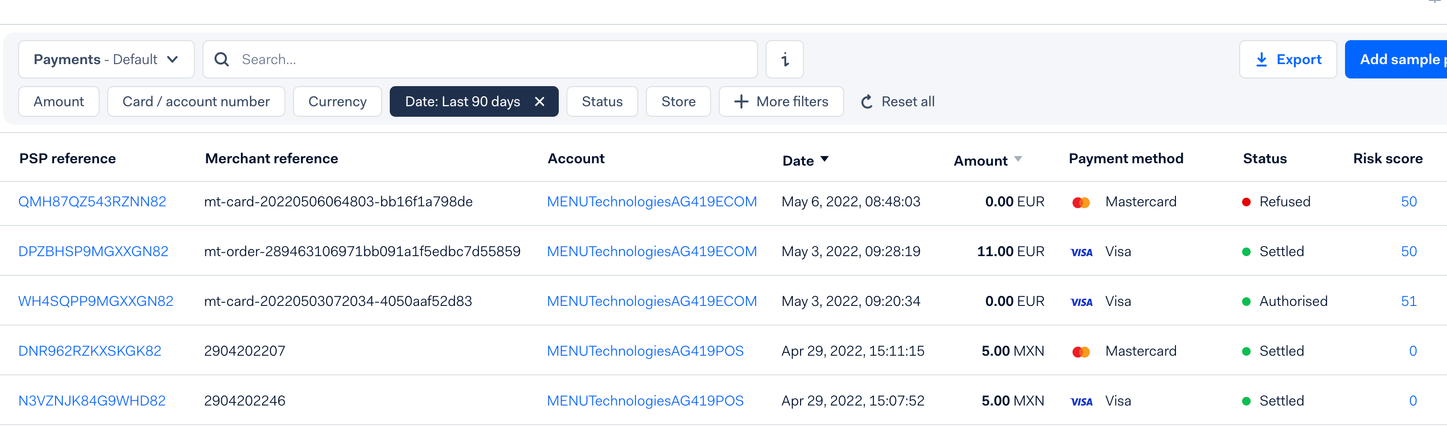This screenshot has width=1447, height=427.
Task: Click merchant reference mt-card-20220506064803-bb16f1a798de
Action: 338,201
